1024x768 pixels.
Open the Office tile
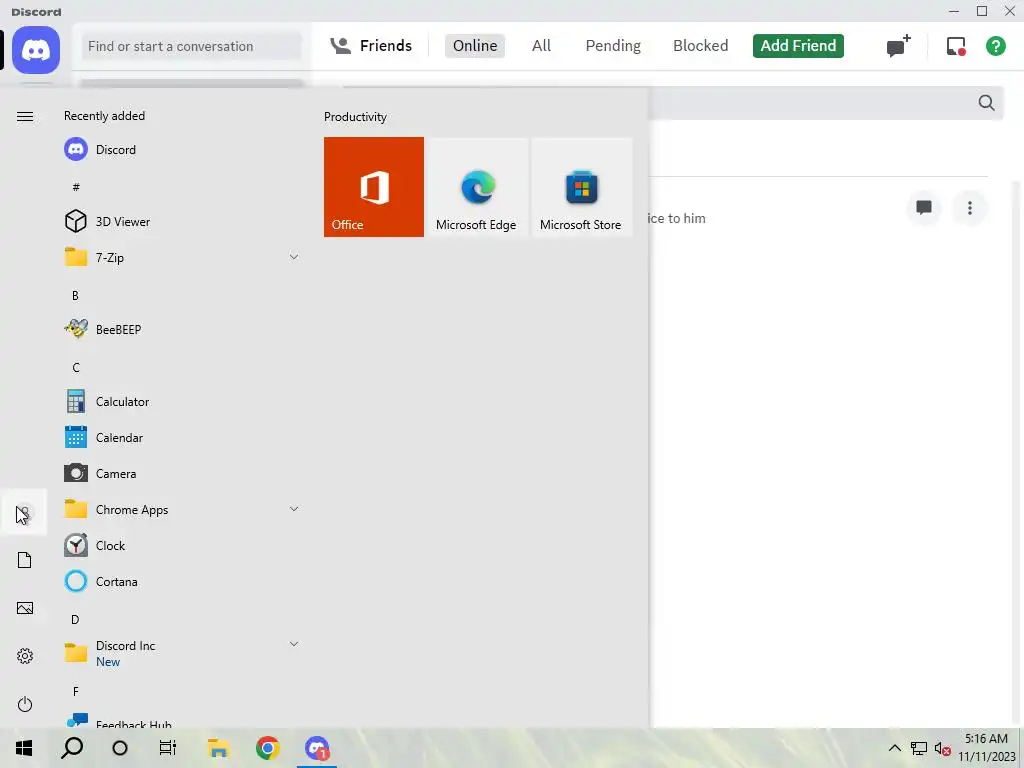pyautogui.click(x=374, y=187)
